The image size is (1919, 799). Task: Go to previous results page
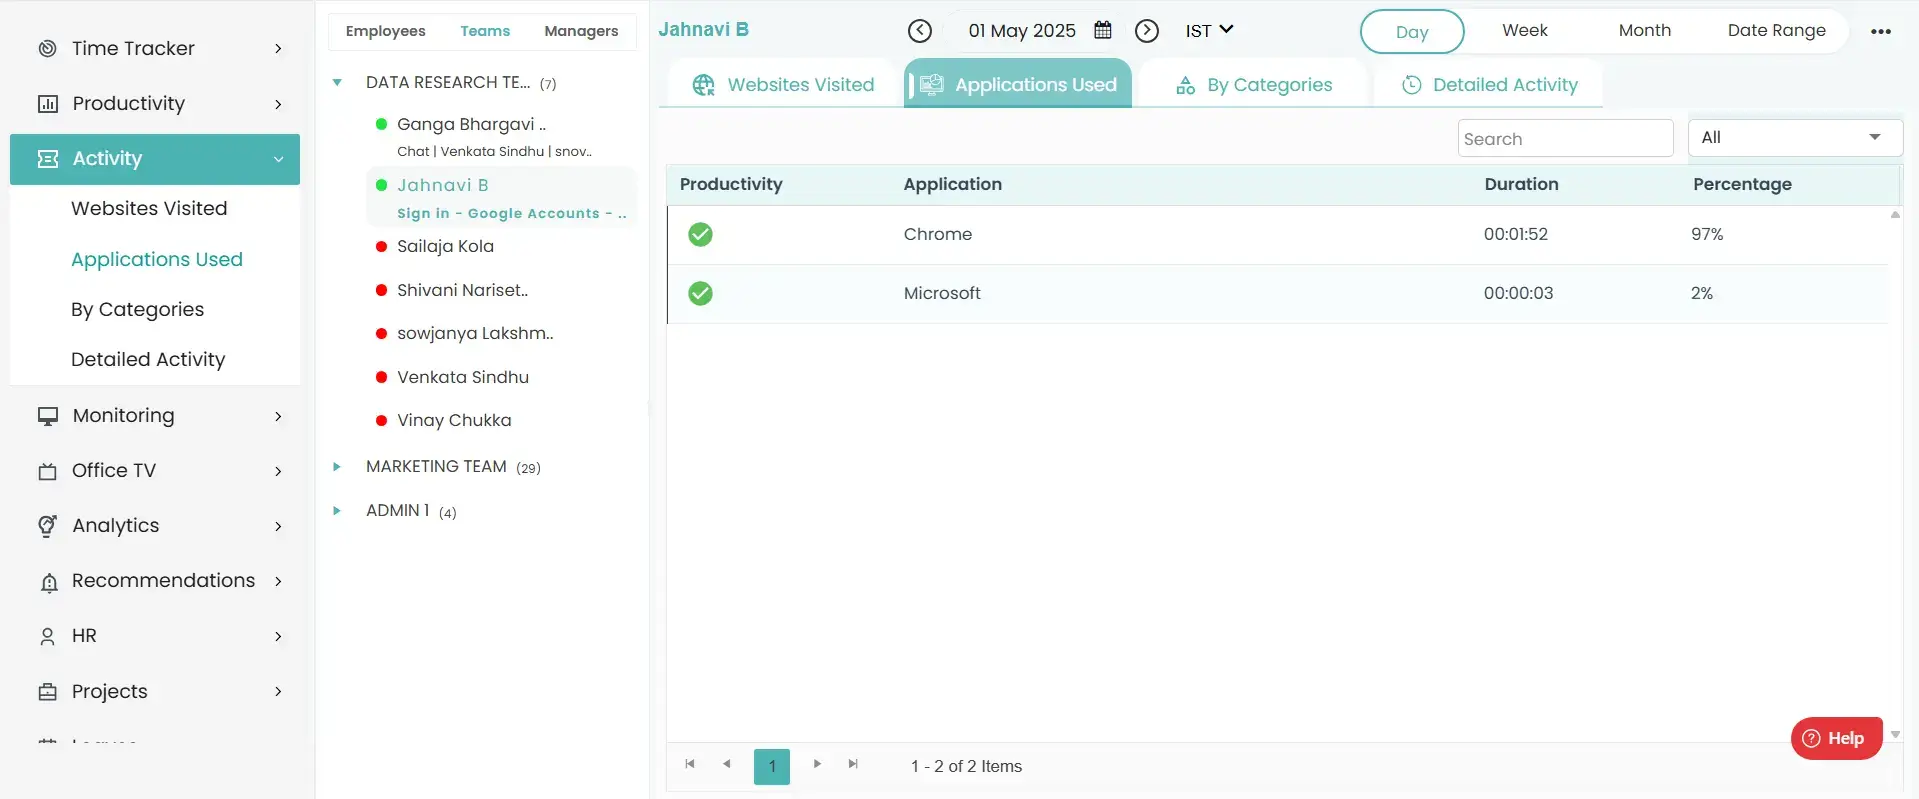[x=727, y=764]
